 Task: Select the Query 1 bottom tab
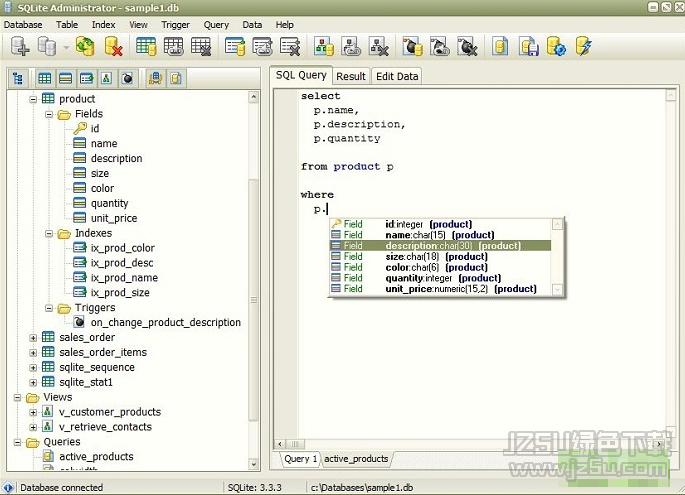point(300,459)
